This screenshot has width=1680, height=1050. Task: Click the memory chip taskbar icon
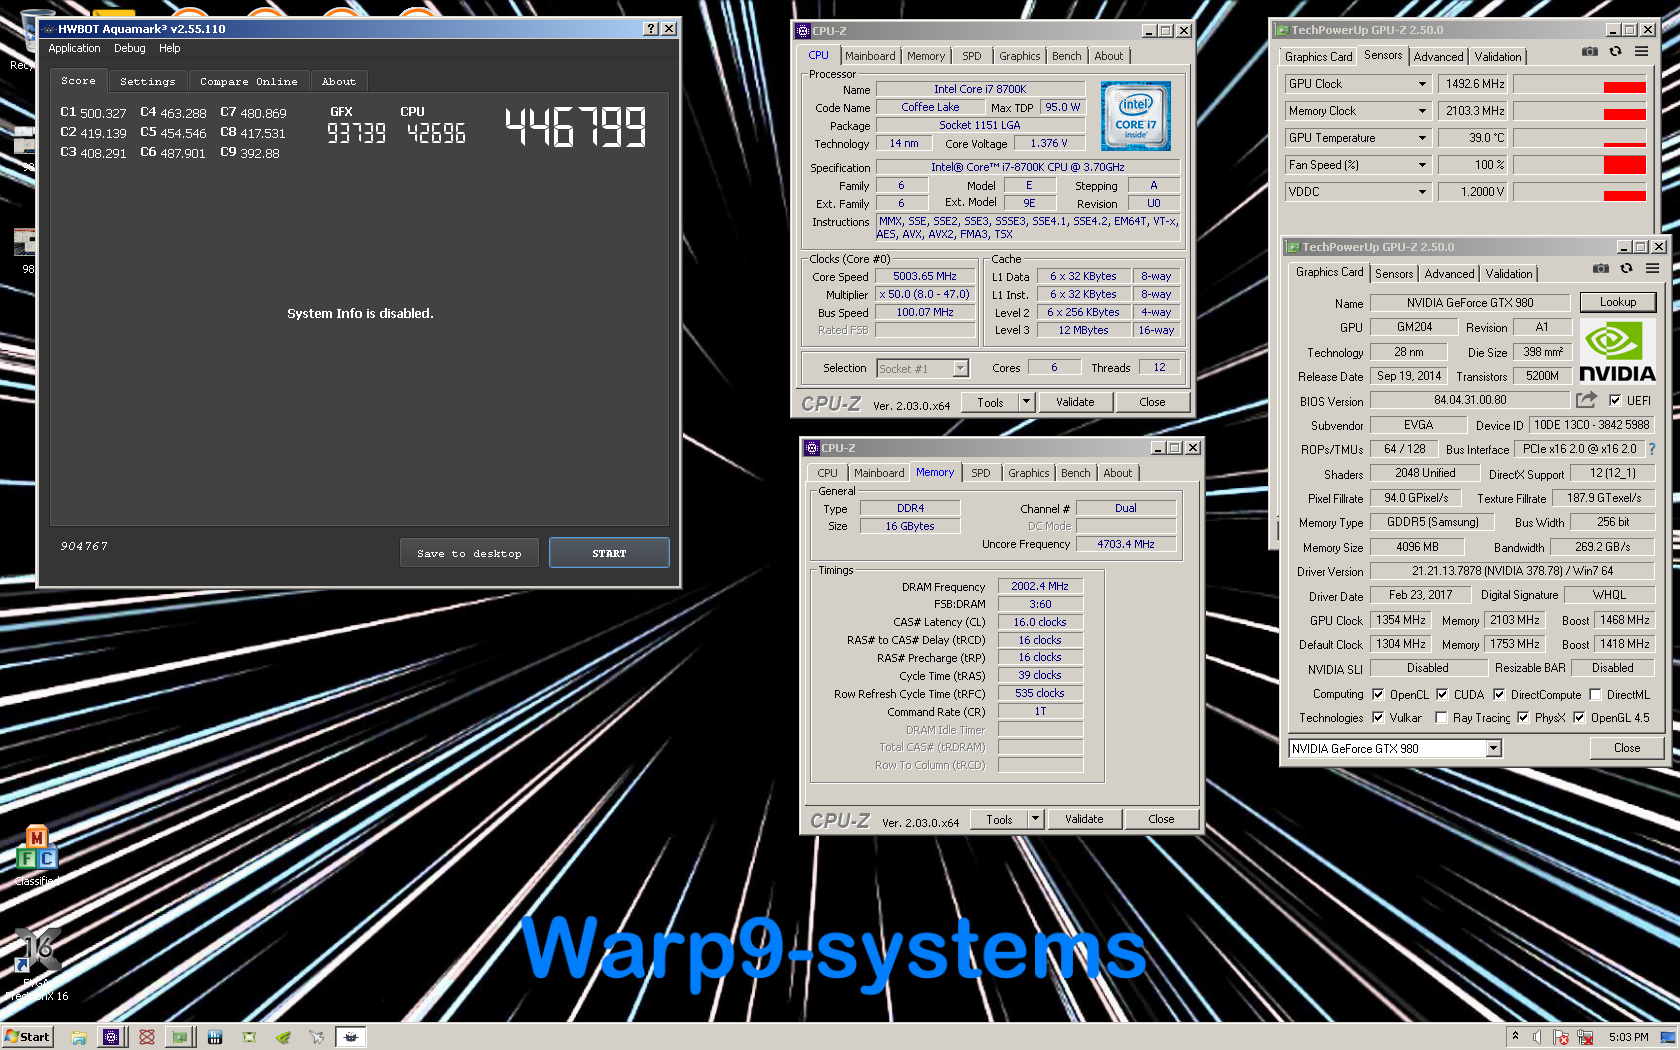(214, 1037)
